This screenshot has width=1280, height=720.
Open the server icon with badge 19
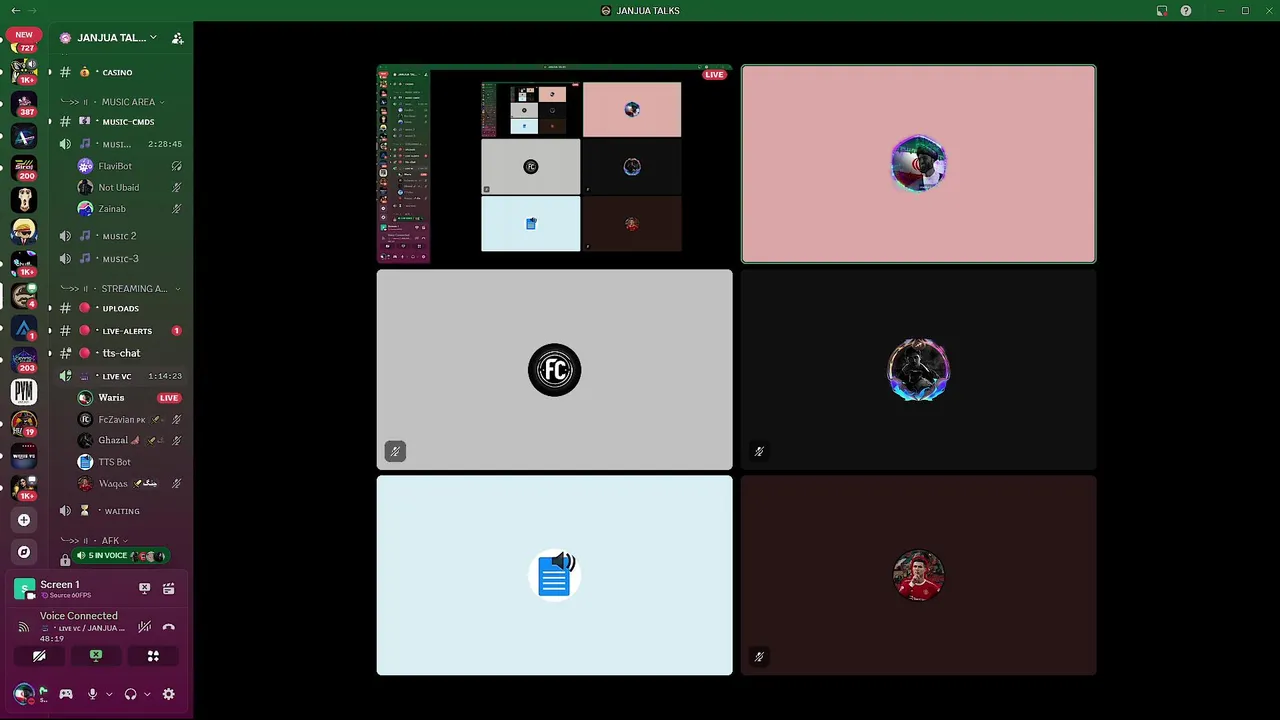point(24,424)
